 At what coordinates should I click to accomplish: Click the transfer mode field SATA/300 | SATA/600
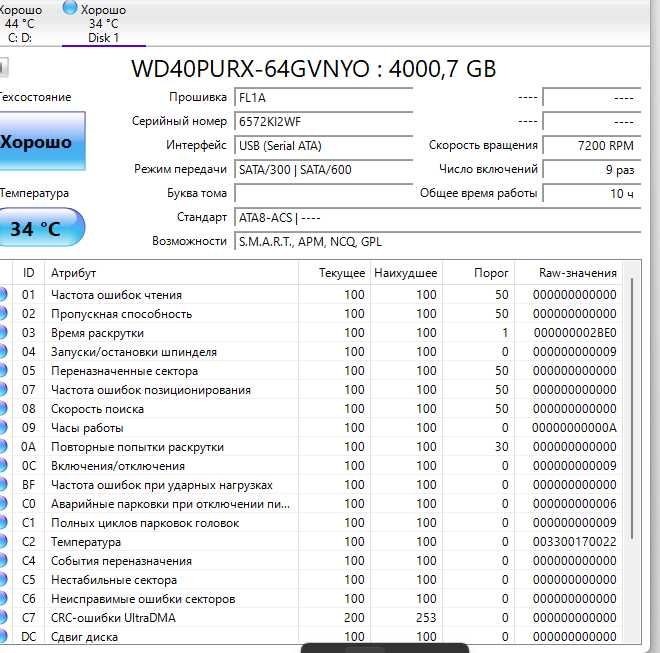(323, 170)
